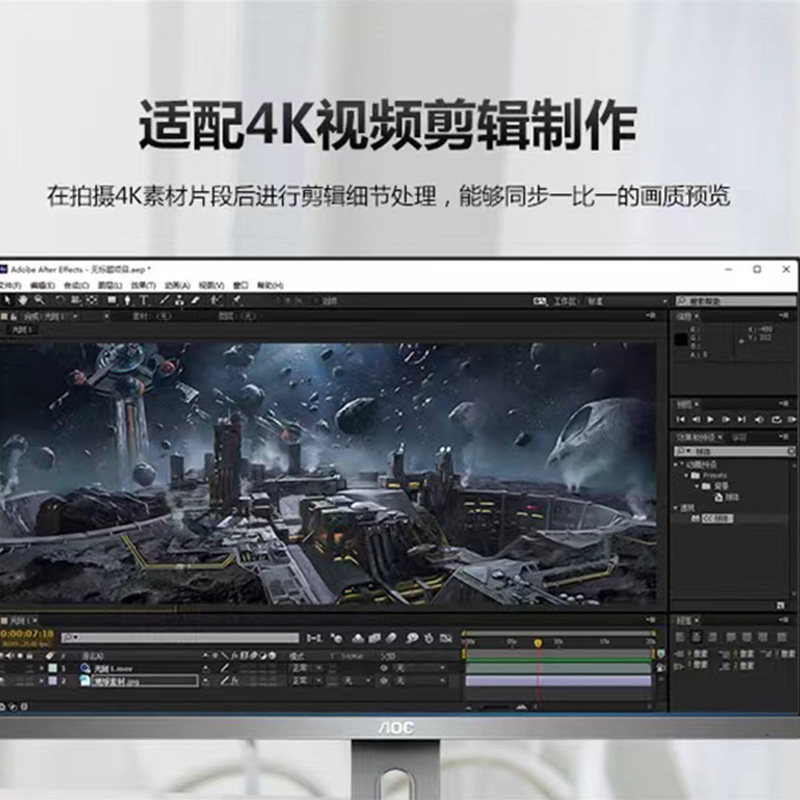
Task: Open the Edit menu
Action: point(42,285)
